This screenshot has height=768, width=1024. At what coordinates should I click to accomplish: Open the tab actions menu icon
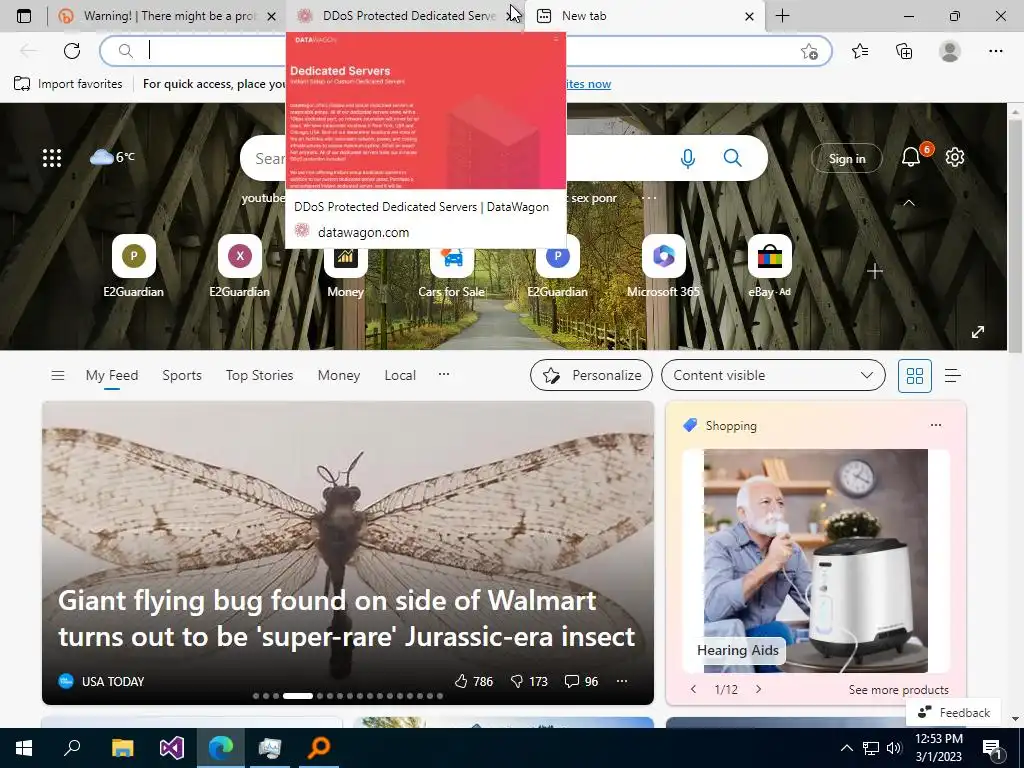click(x=24, y=16)
